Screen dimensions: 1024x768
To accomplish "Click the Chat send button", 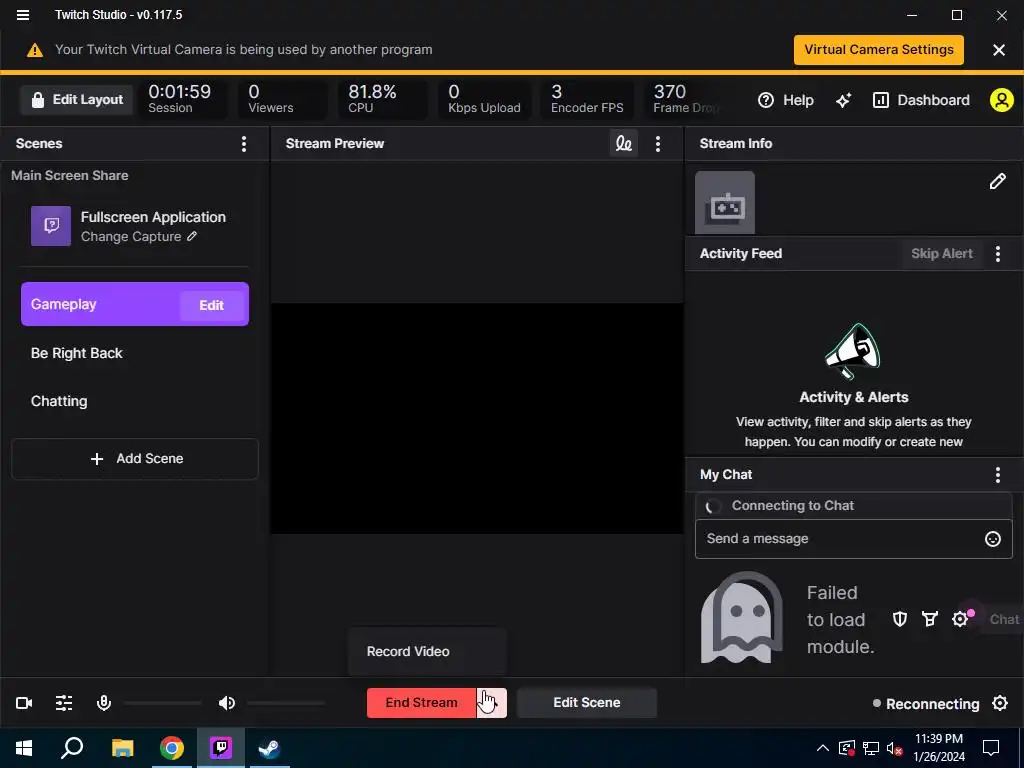I will coord(1002,619).
